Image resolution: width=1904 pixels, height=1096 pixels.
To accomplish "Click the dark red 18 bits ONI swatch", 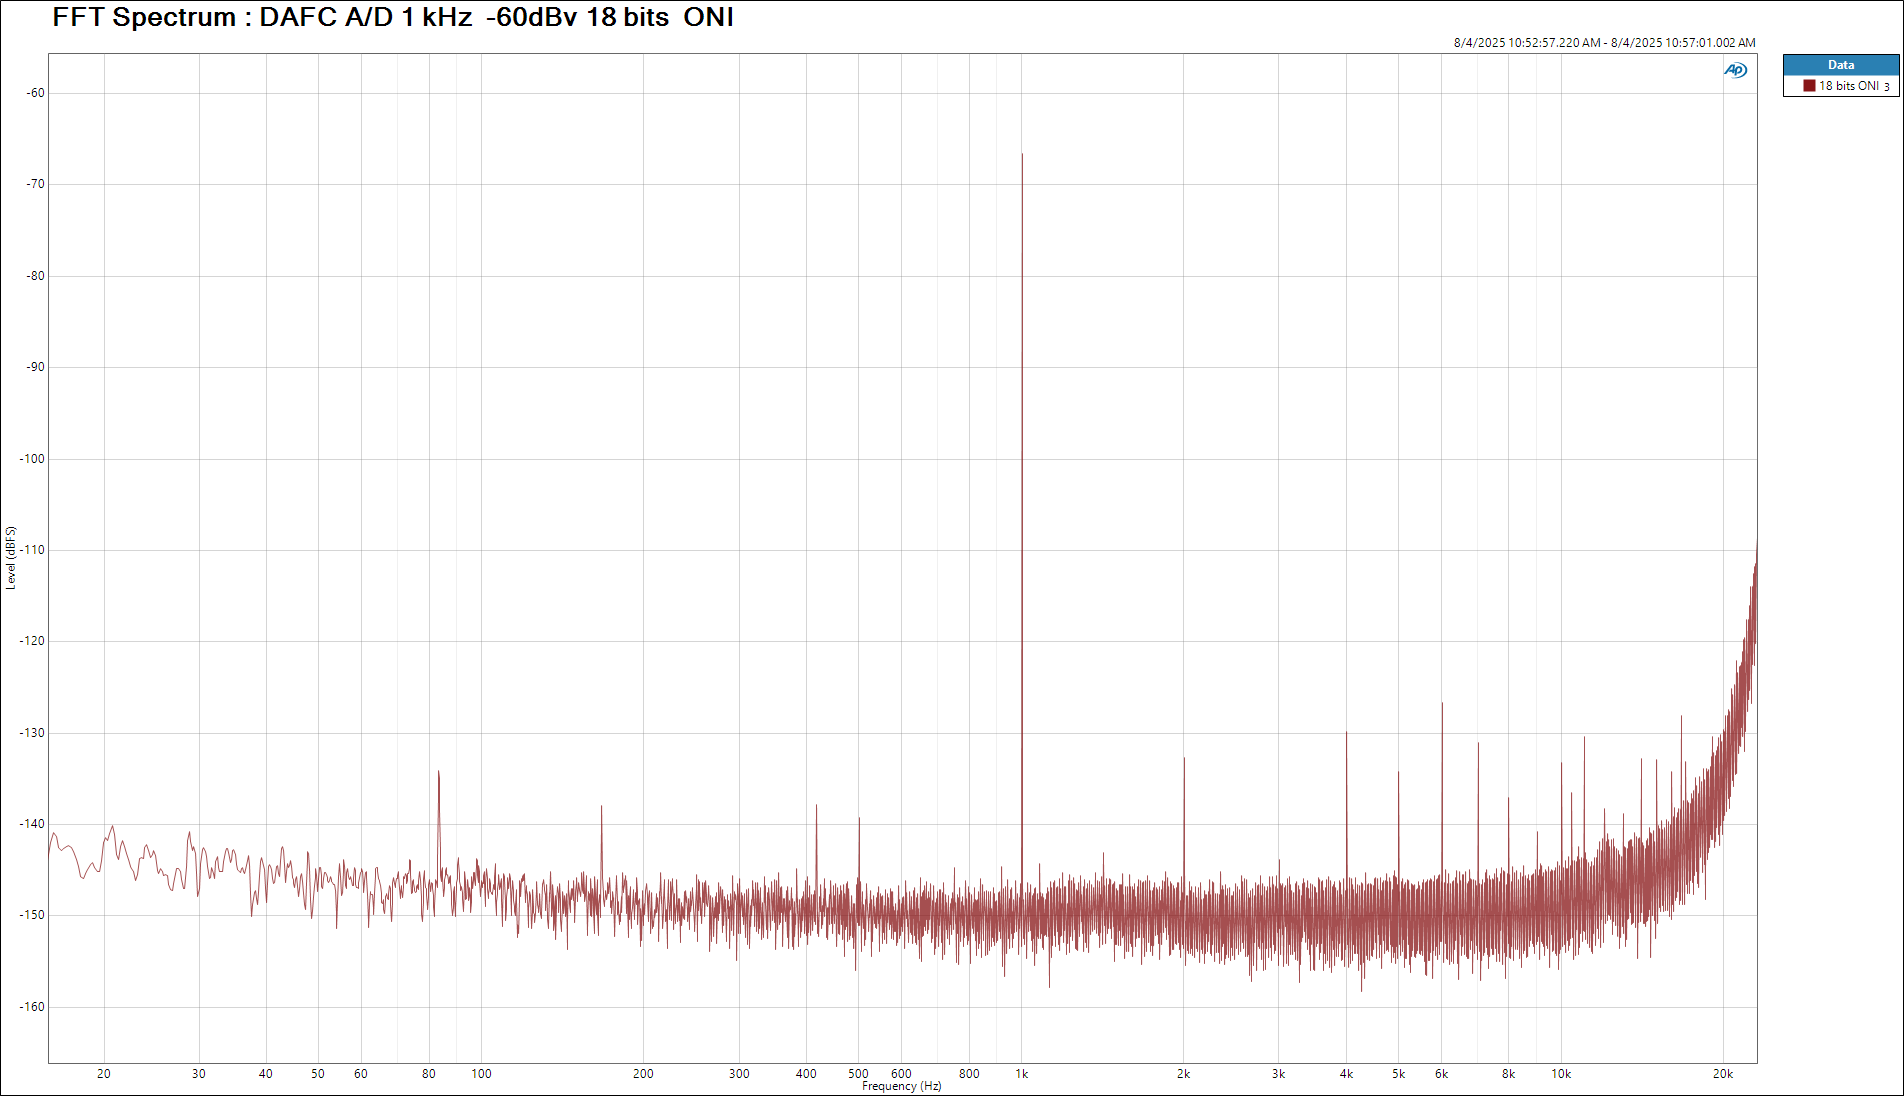I will click(1809, 86).
